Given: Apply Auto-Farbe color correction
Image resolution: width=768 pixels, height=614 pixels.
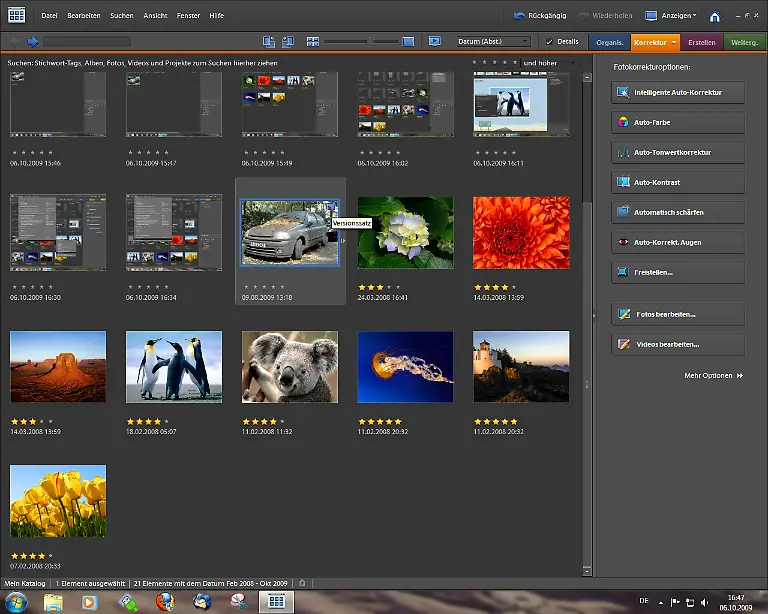Looking at the screenshot, I should coord(678,123).
